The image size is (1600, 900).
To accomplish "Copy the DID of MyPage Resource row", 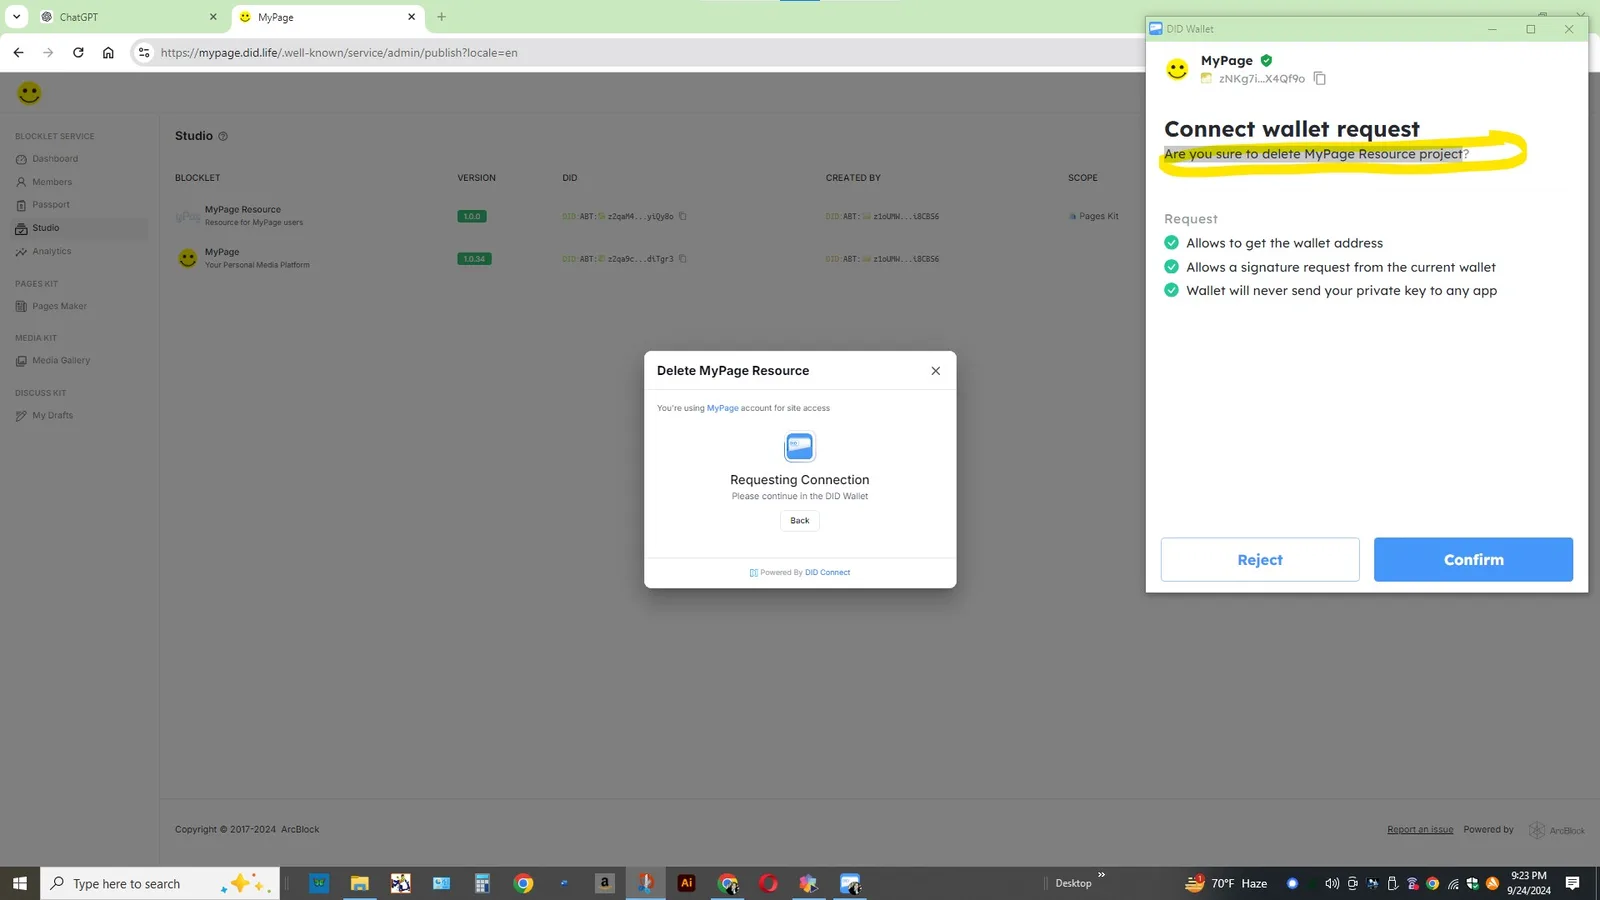I will (x=683, y=216).
